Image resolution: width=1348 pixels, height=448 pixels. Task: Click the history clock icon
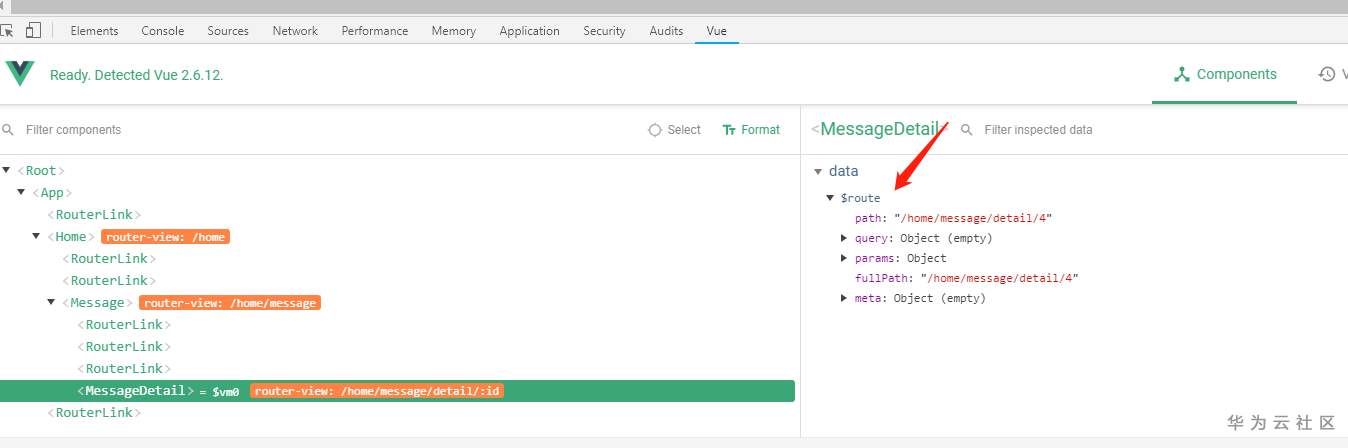tap(1327, 74)
